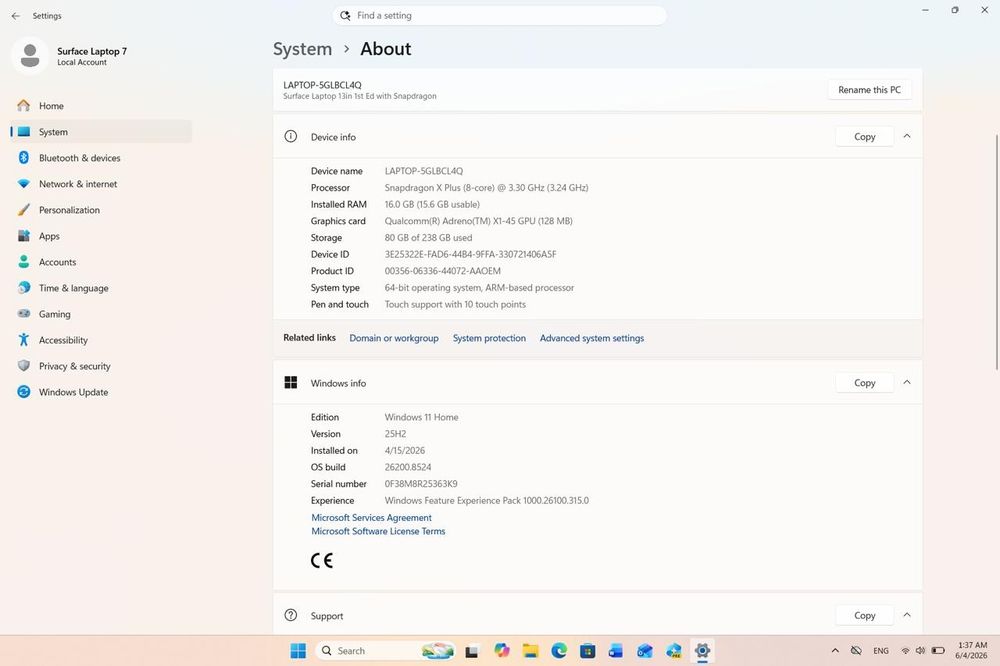Select the Storage 80 GB of 238 GB text

[428, 238]
